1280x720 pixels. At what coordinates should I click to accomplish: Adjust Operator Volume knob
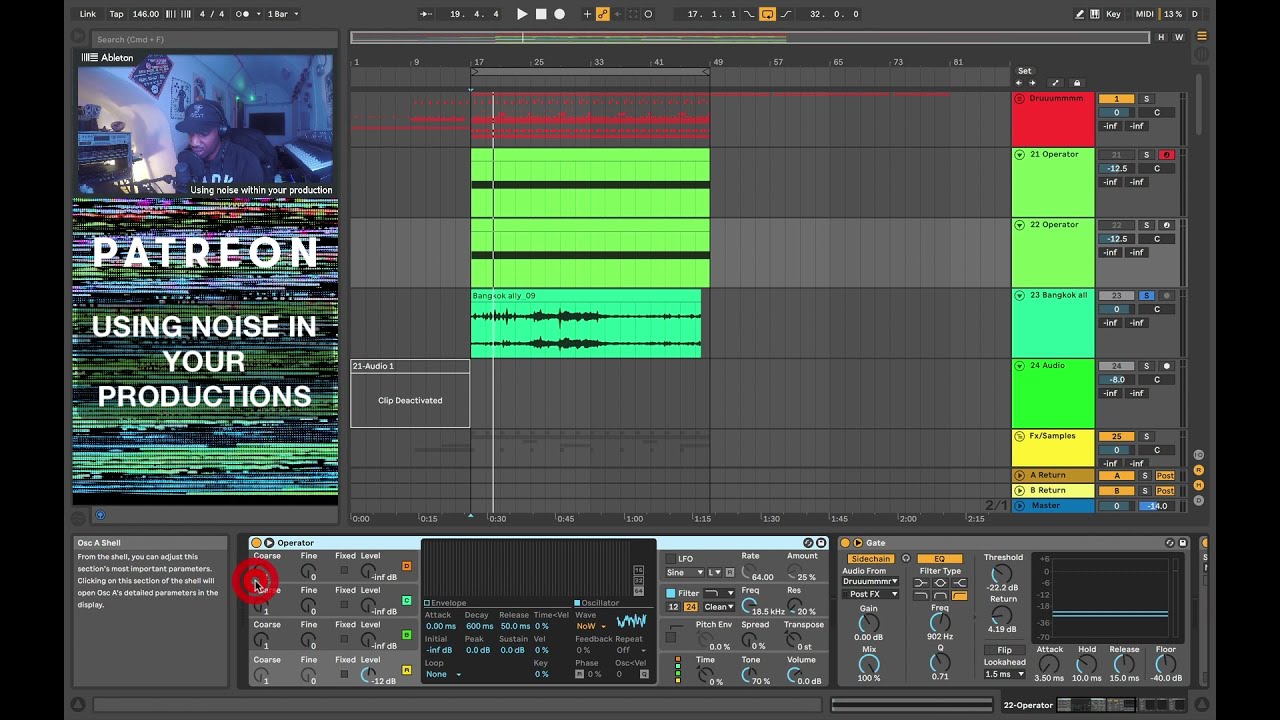tap(795, 674)
